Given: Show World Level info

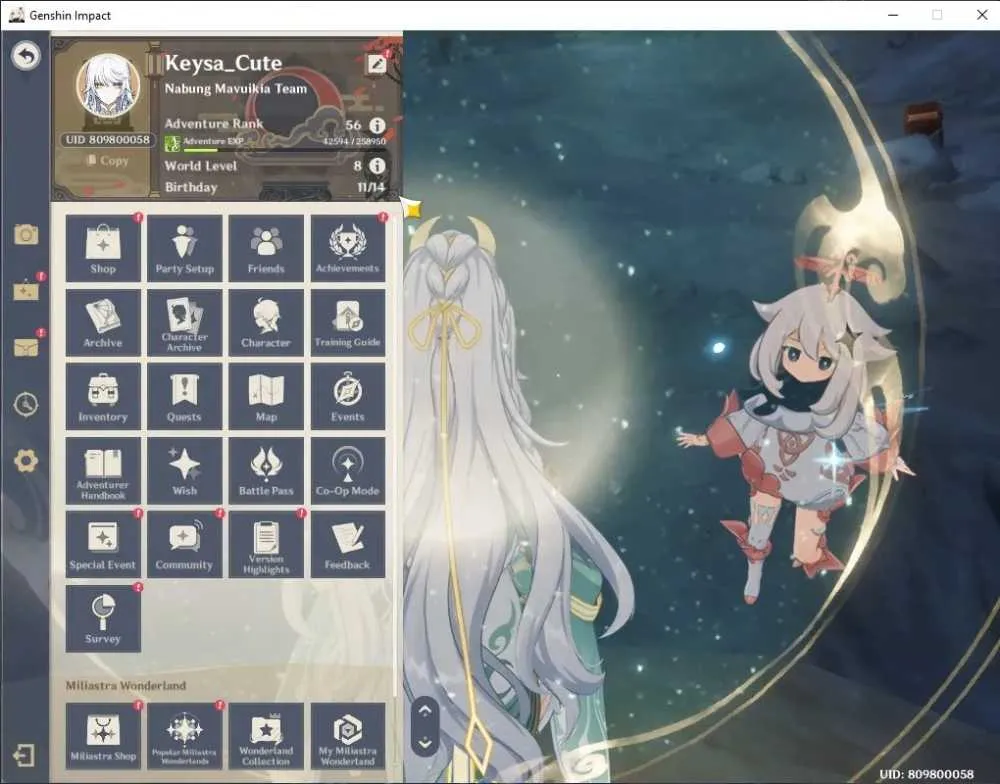Looking at the screenshot, I should [378, 166].
